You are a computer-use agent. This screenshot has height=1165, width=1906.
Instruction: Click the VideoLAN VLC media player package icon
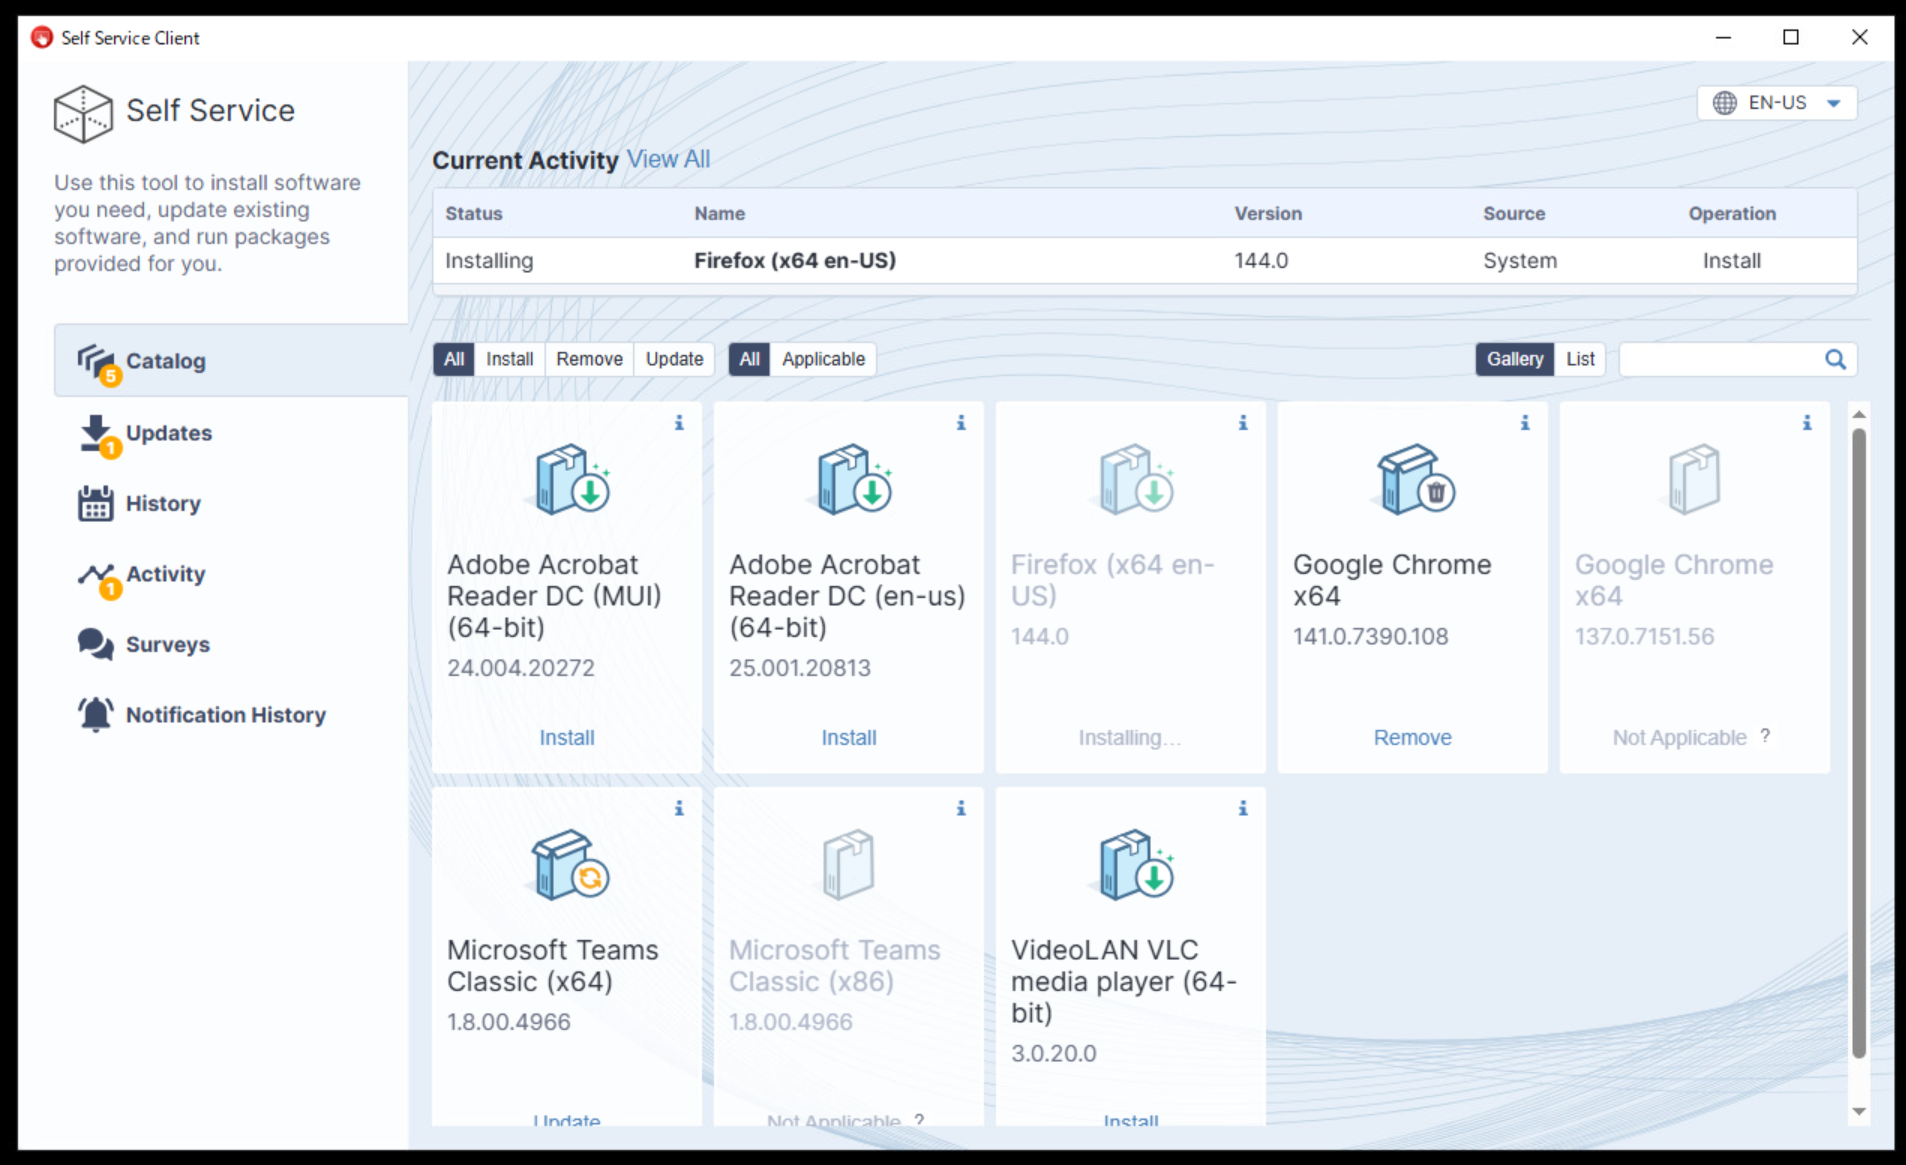click(x=1134, y=865)
